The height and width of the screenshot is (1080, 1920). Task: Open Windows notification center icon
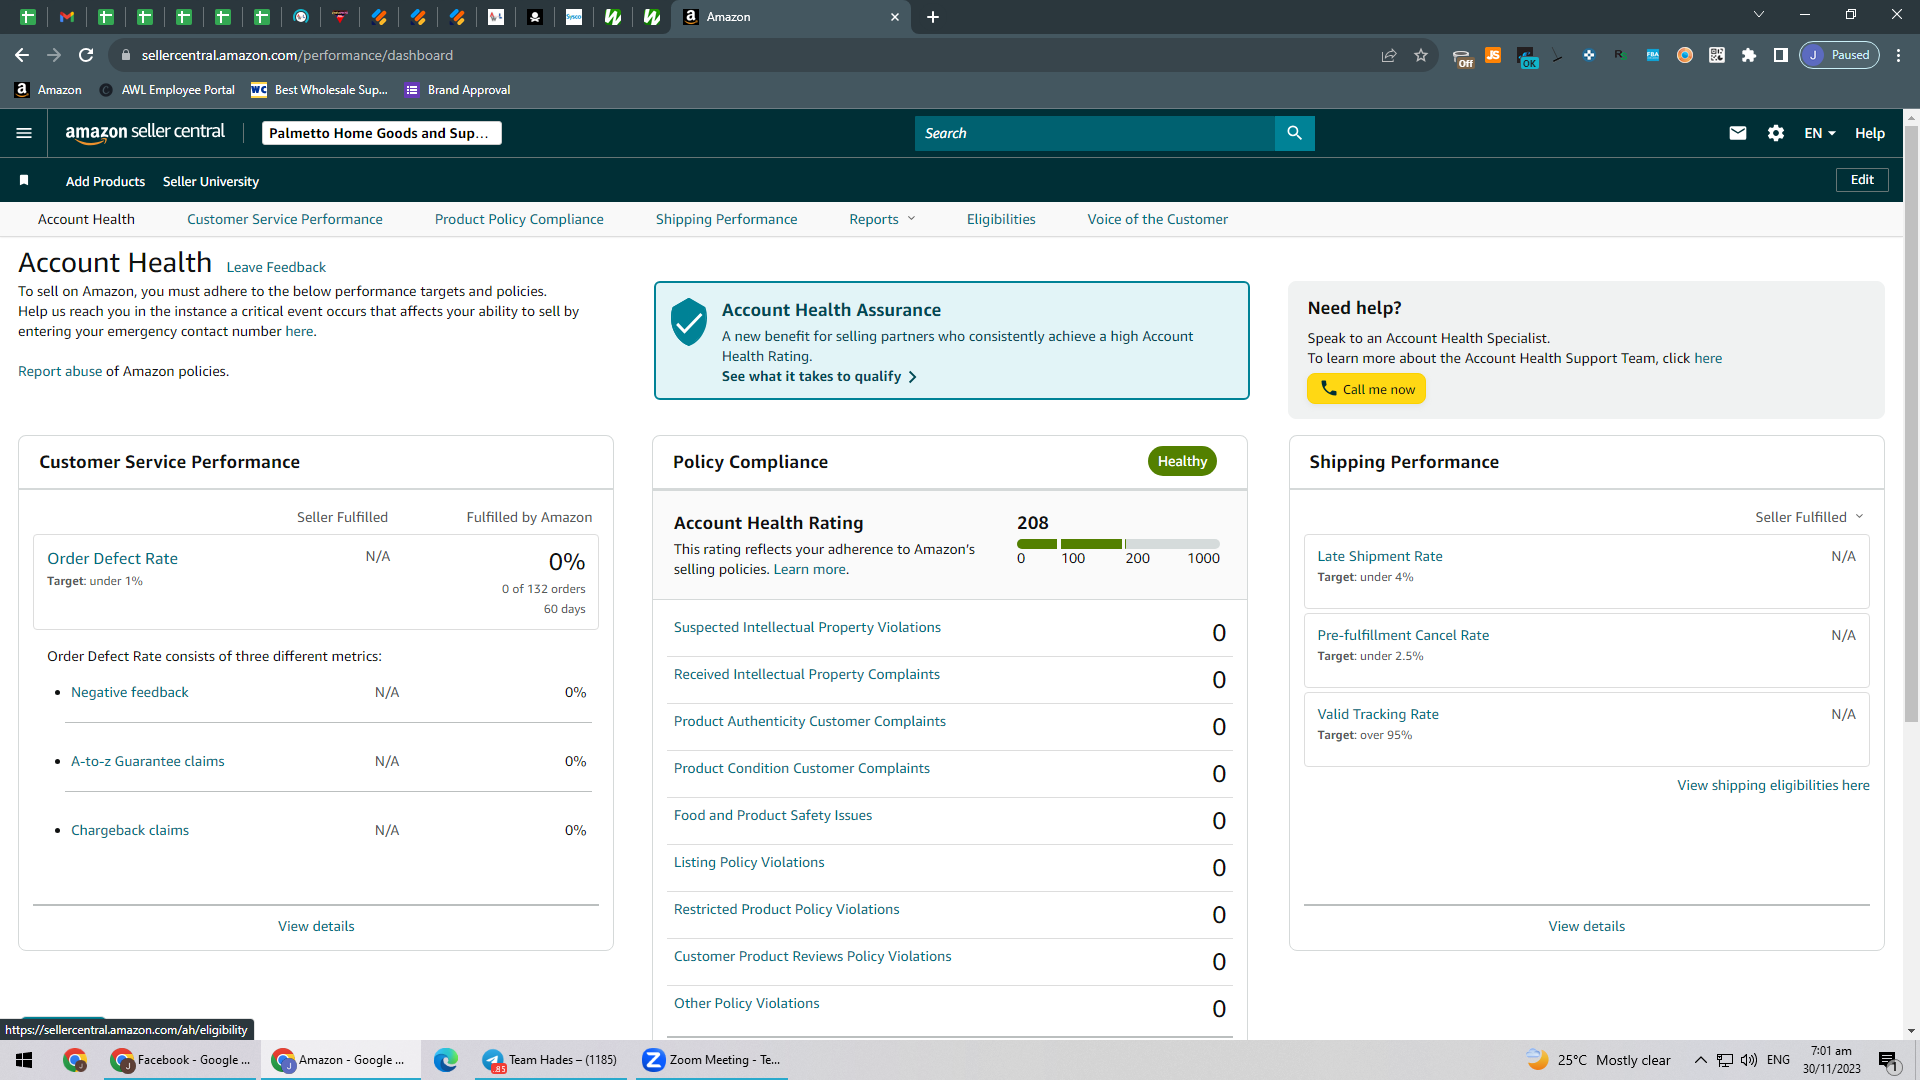tap(1888, 1060)
